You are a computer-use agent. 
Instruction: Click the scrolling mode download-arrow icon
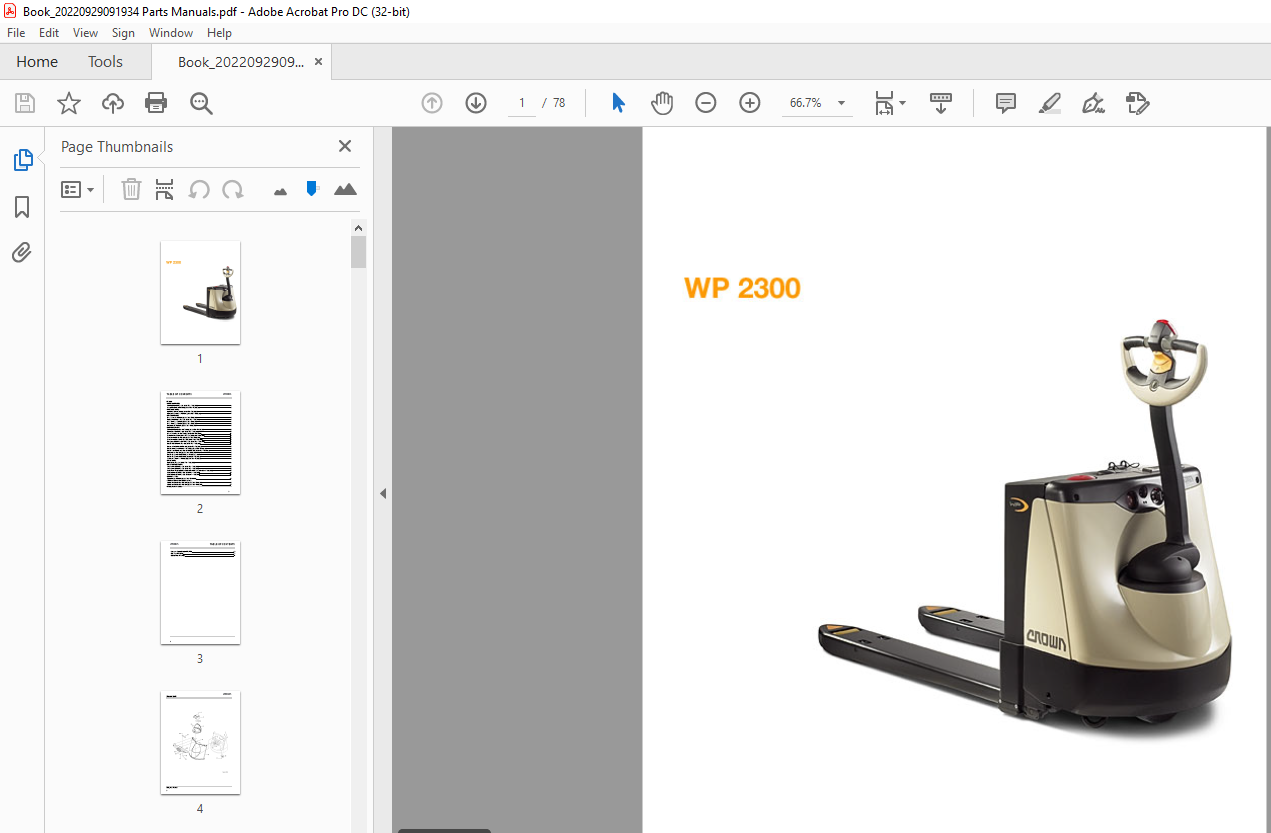[941, 103]
